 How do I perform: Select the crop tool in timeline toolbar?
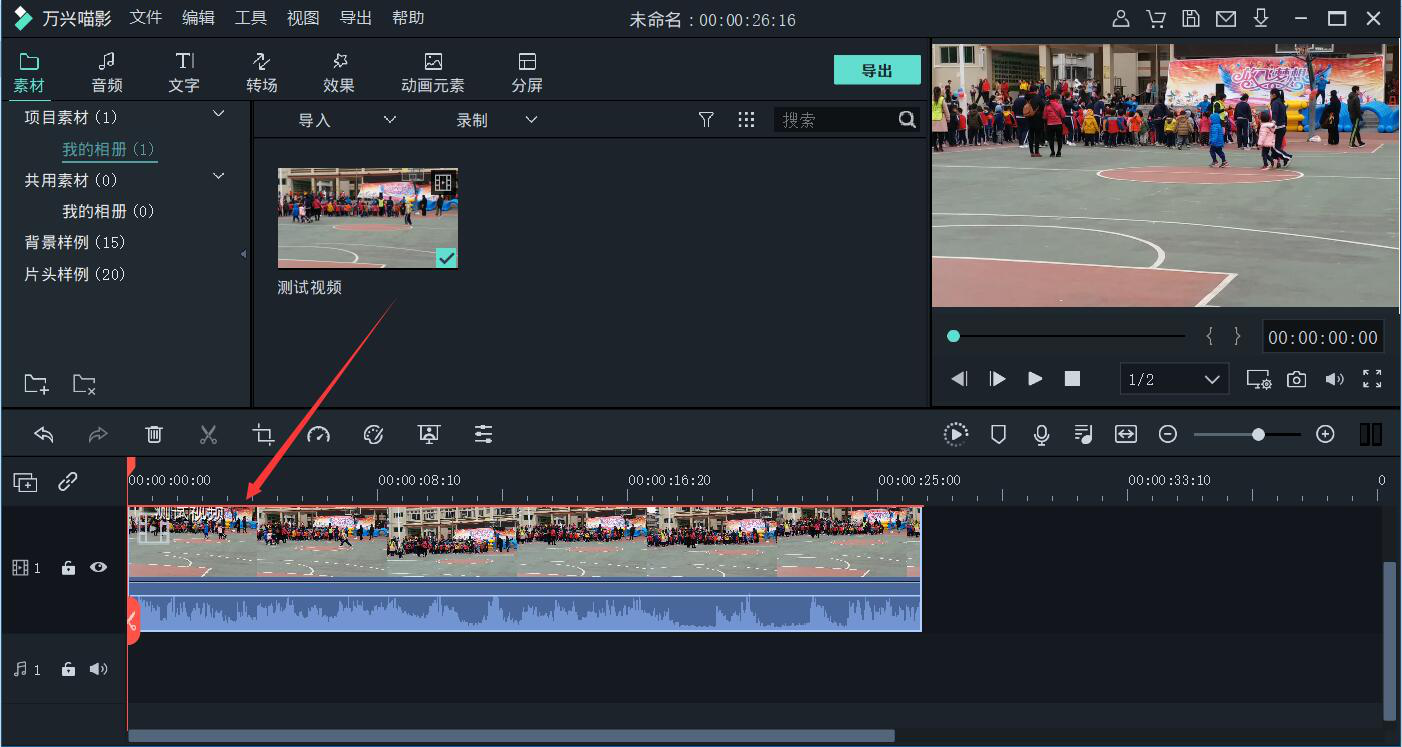pos(263,434)
